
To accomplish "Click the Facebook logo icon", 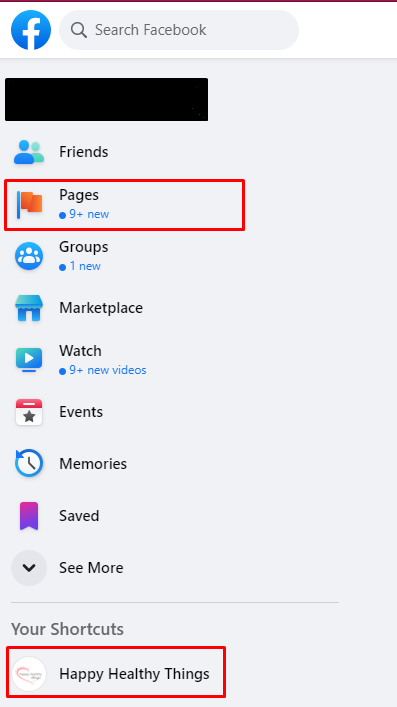I will click(x=31, y=30).
